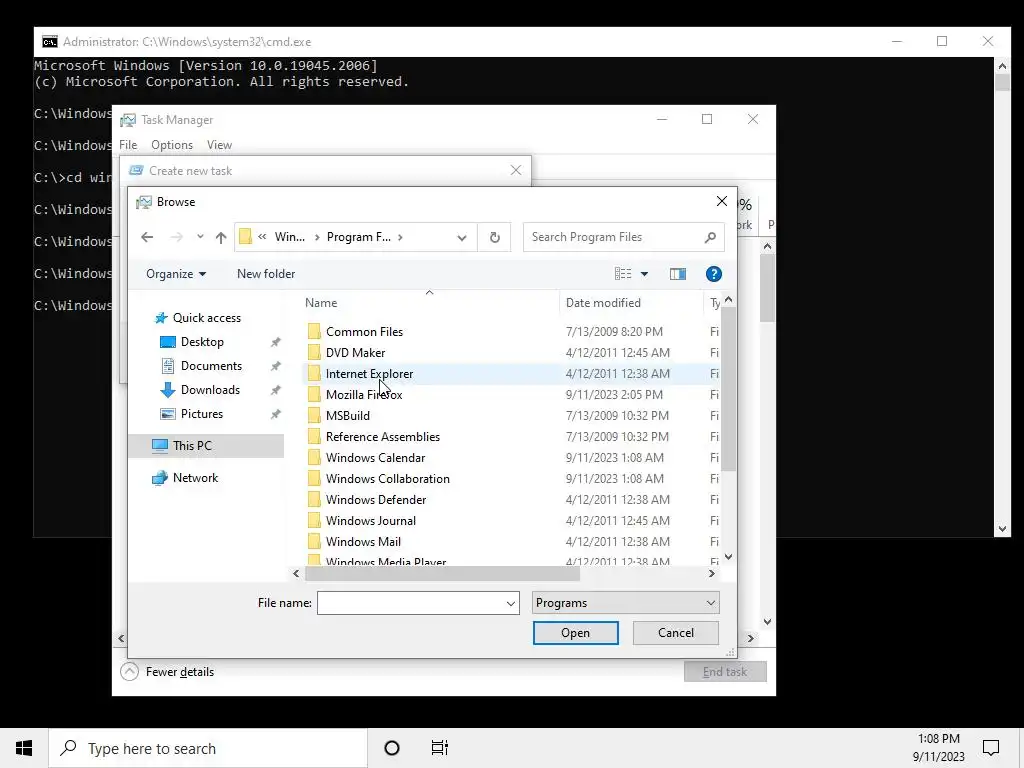Expand chevron after Program F... breadcrumb

click(400, 237)
